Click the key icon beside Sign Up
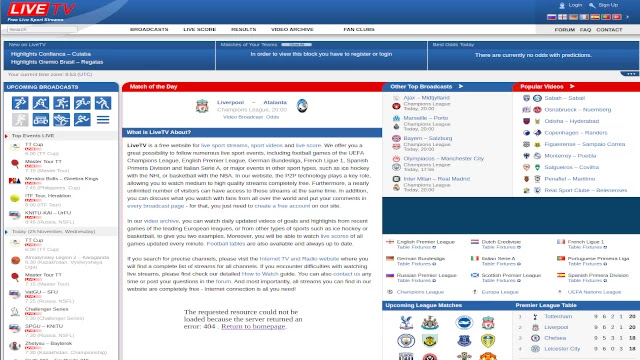 (592, 5)
